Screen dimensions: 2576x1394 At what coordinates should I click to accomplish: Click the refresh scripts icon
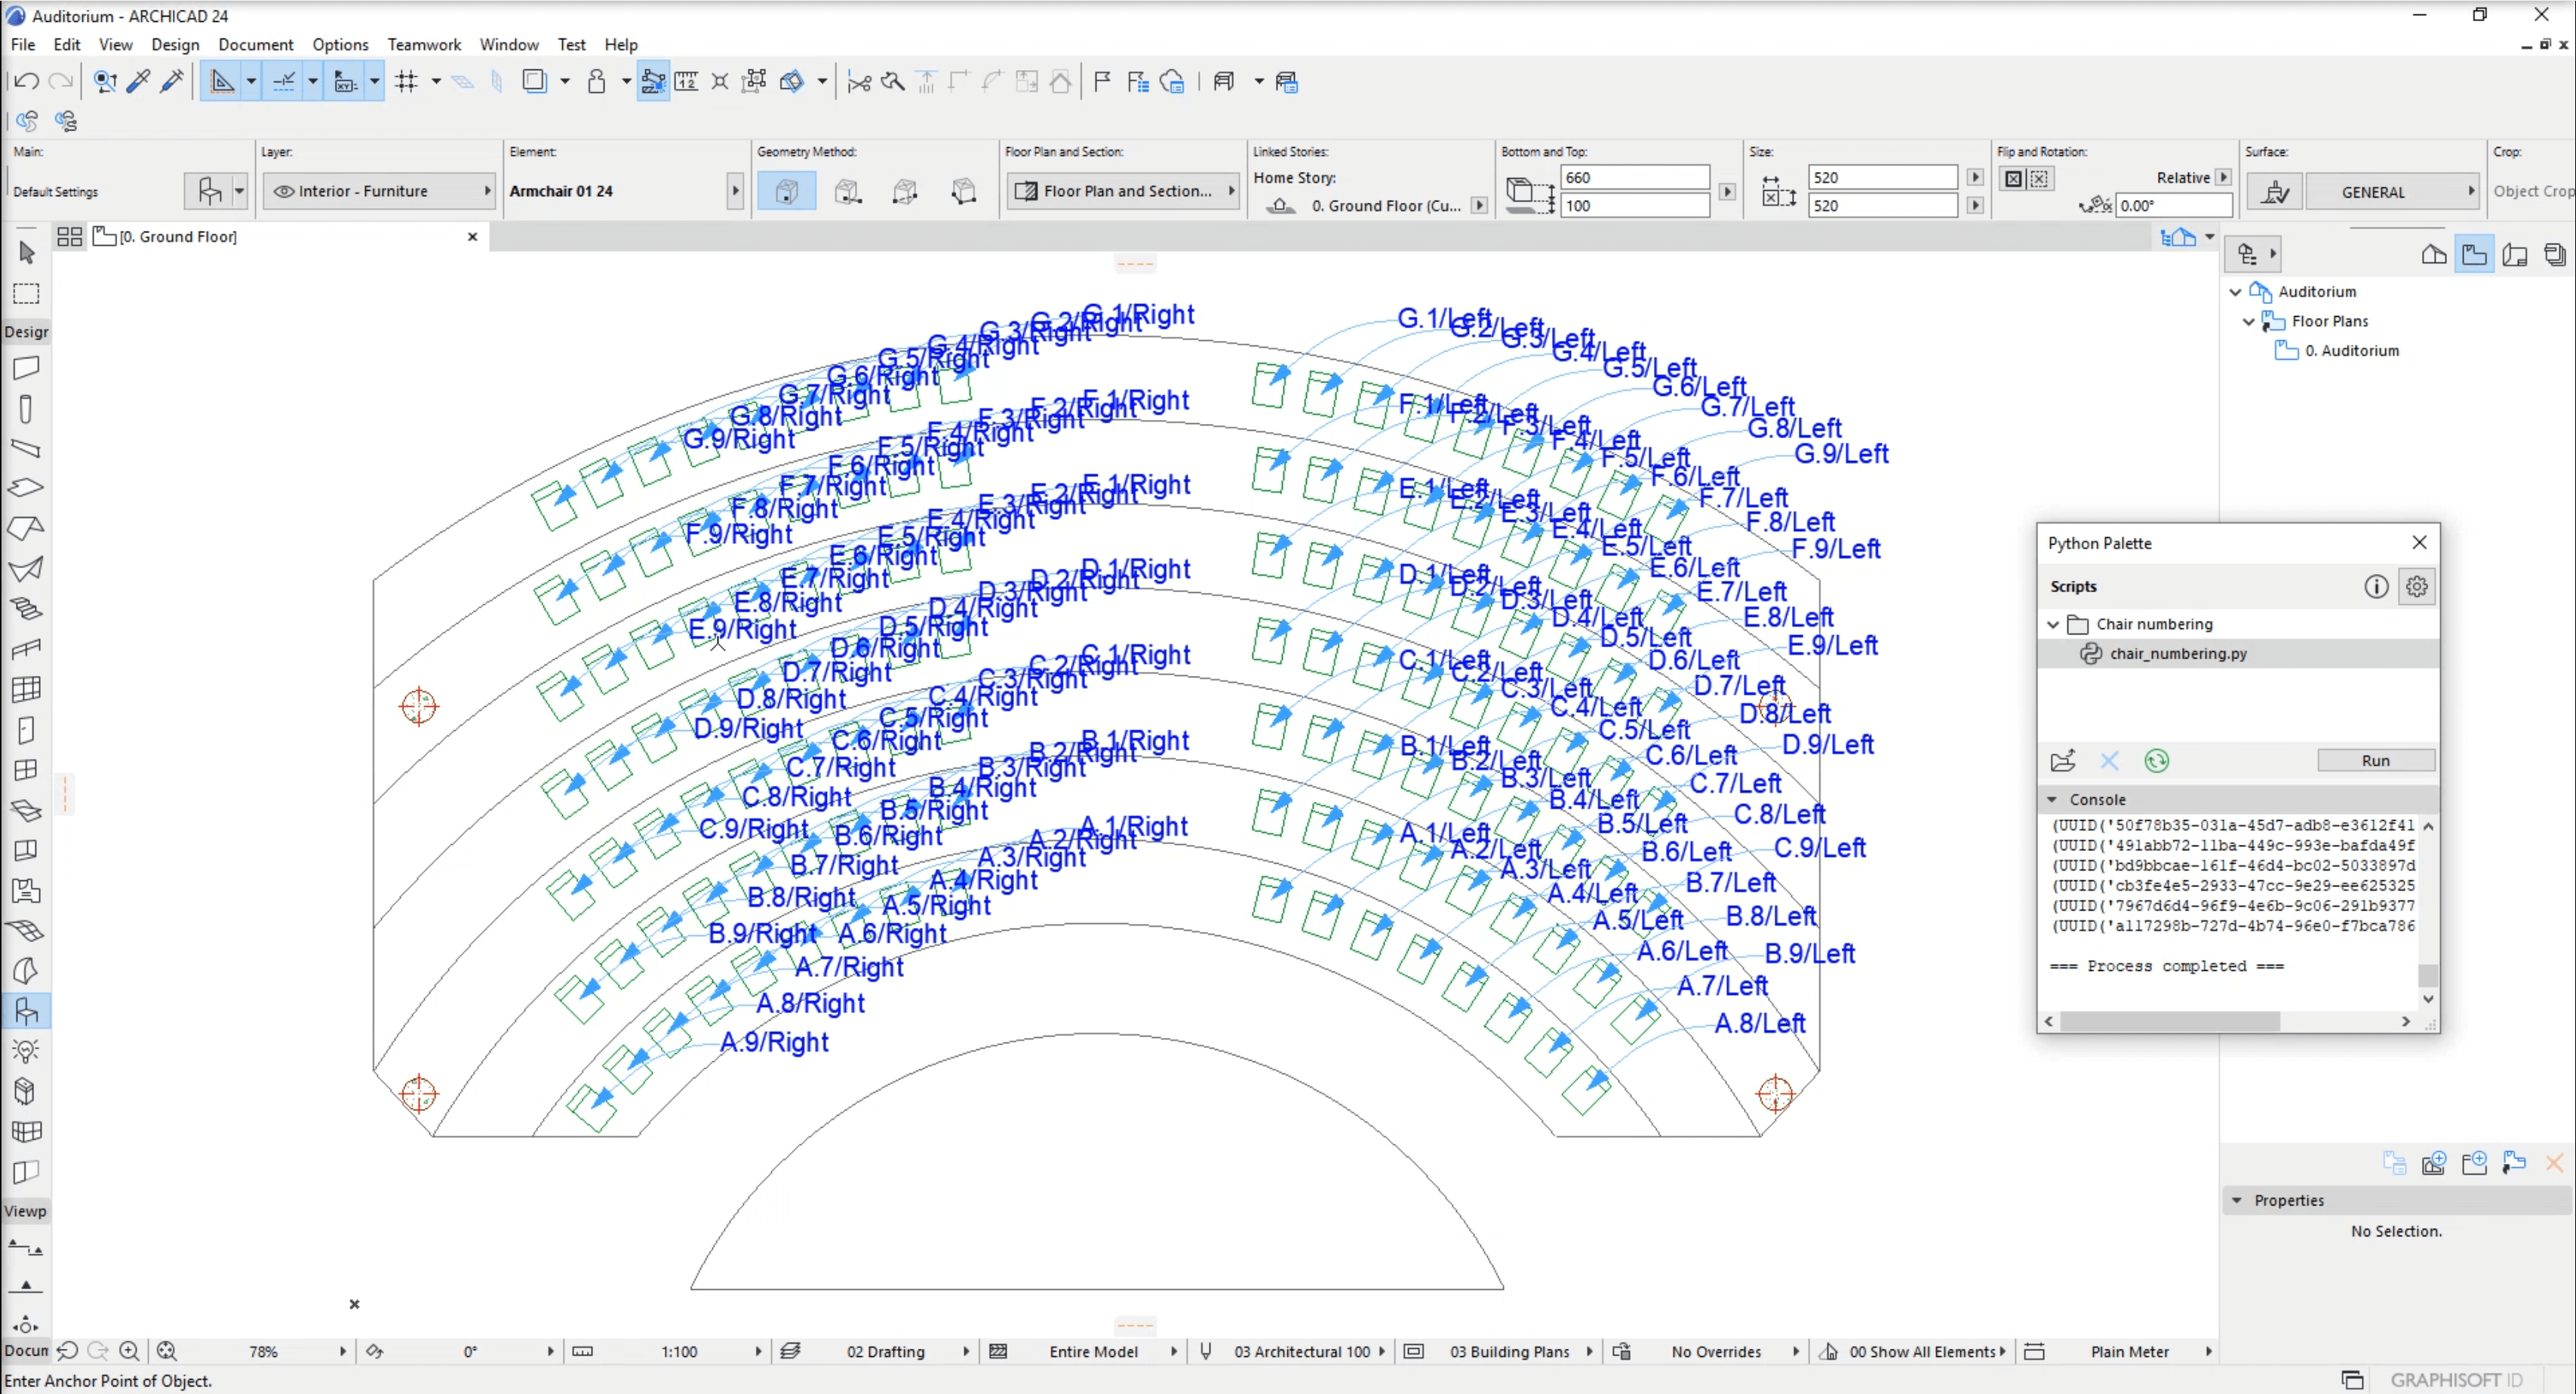coord(2156,761)
